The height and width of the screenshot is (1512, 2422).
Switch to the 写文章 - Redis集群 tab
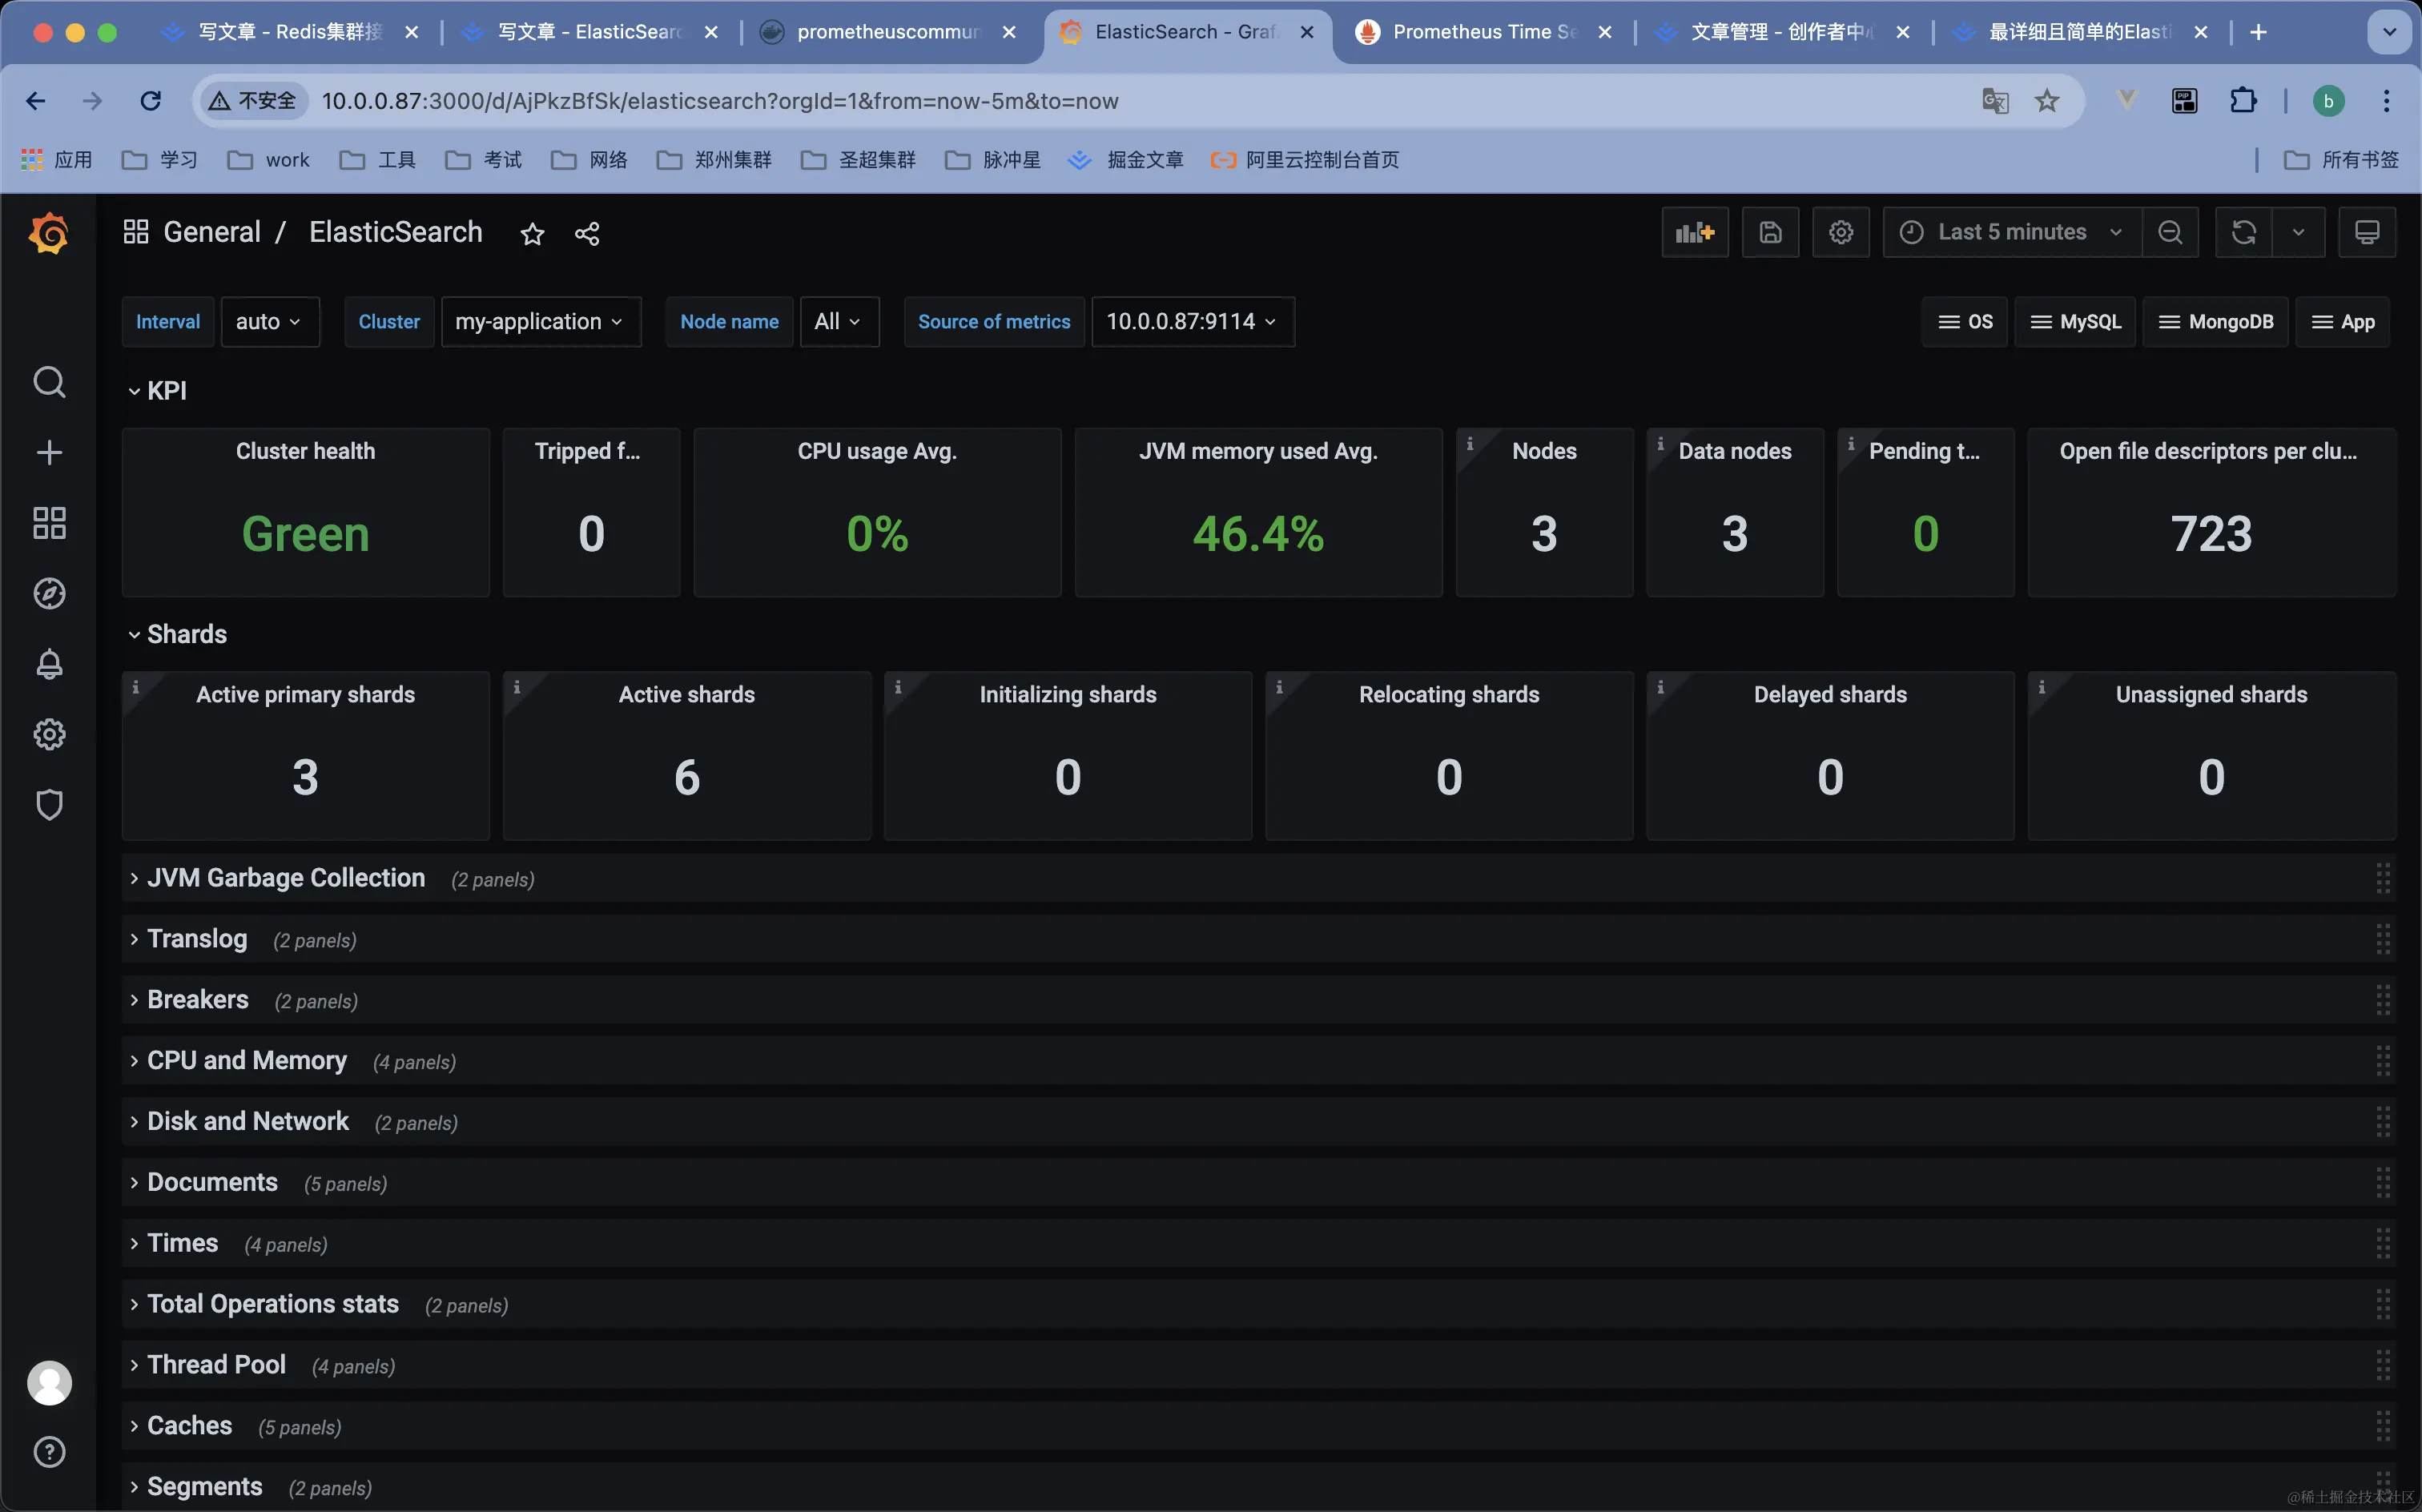(x=290, y=32)
